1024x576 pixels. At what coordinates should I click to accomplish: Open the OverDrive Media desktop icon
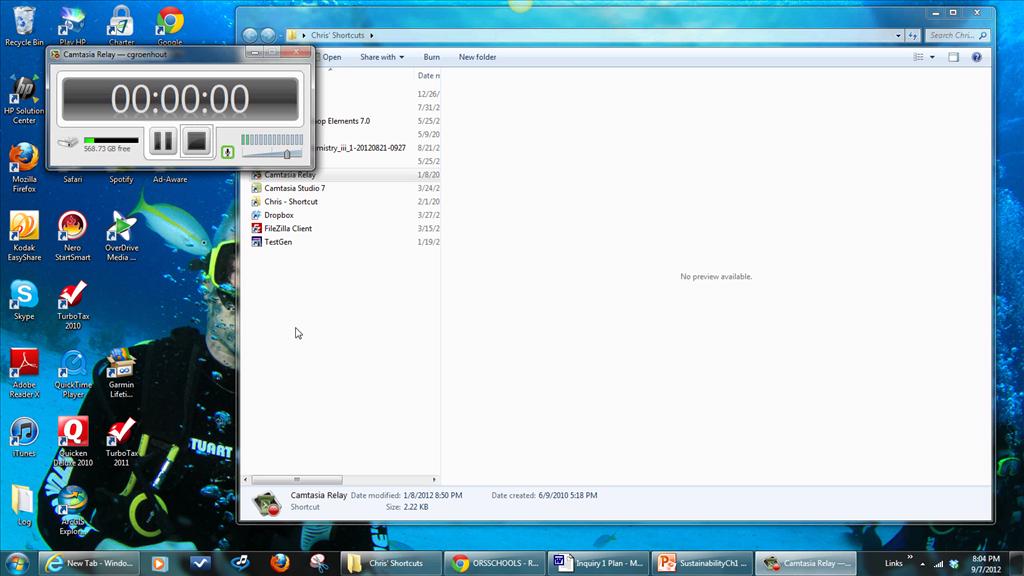click(121, 236)
